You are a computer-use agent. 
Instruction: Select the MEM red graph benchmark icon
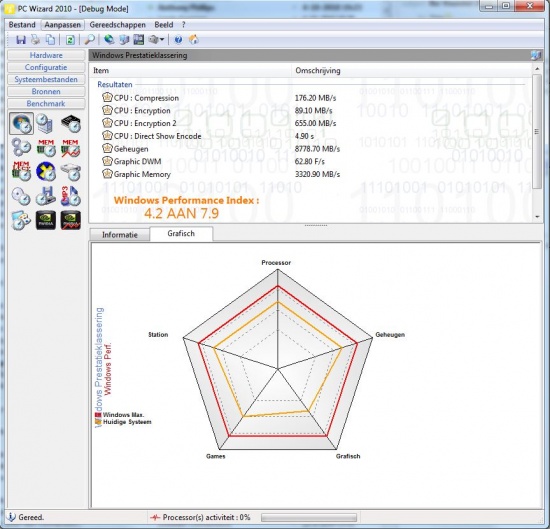70,147
